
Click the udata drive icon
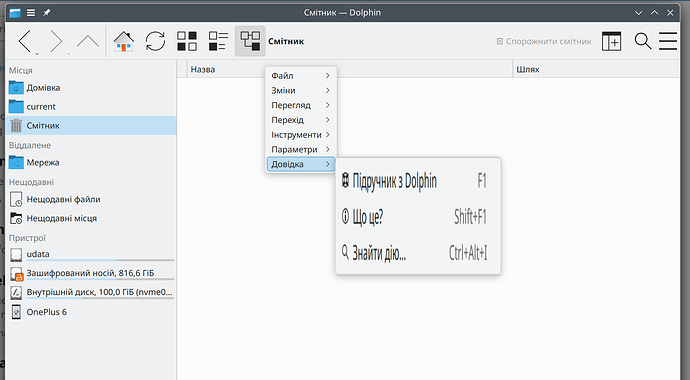[16, 254]
